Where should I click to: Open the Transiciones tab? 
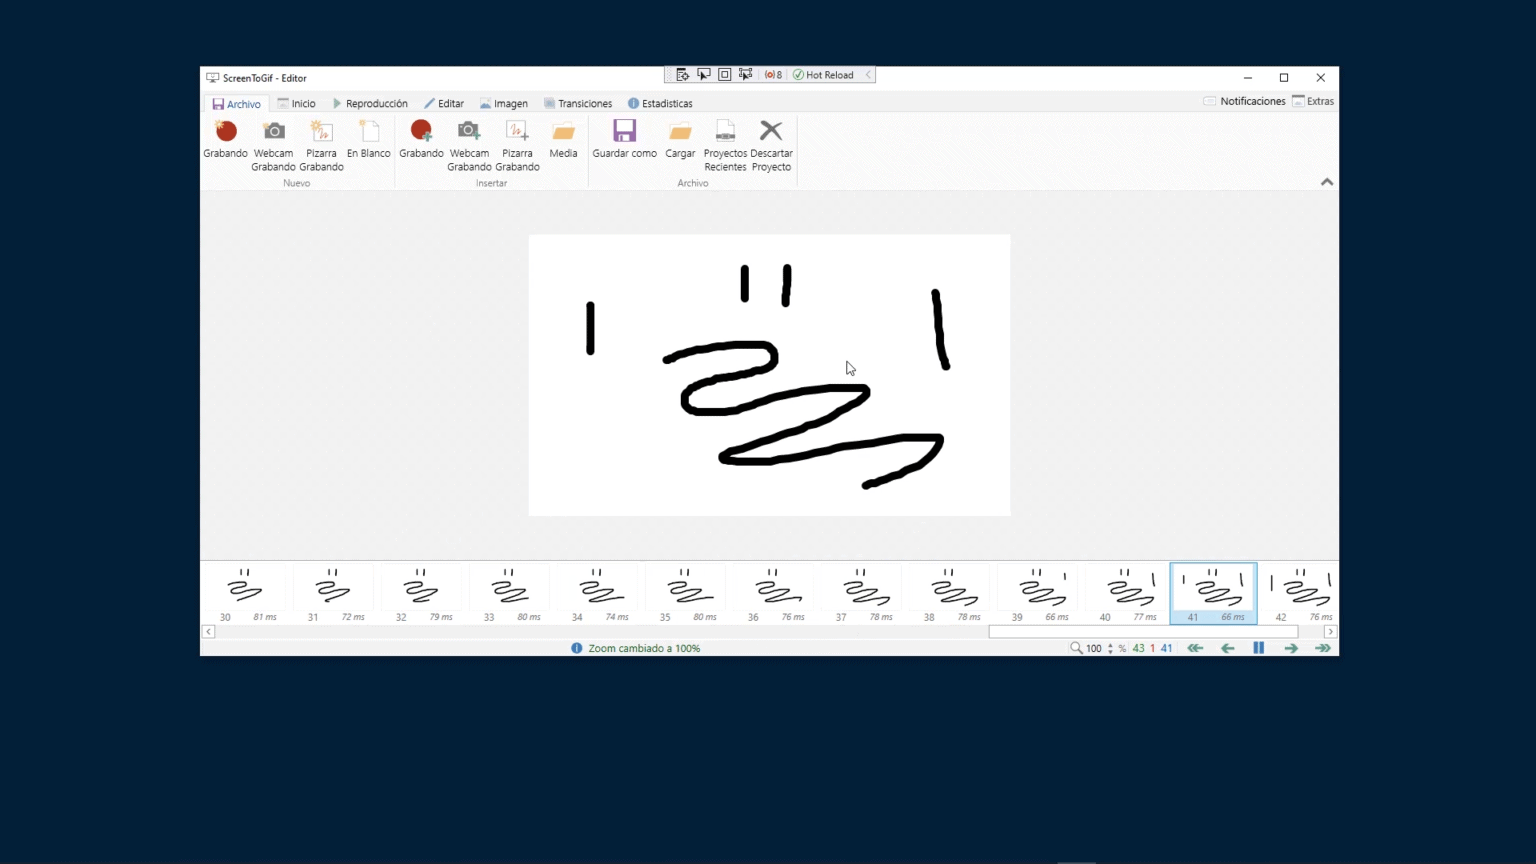click(578, 103)
